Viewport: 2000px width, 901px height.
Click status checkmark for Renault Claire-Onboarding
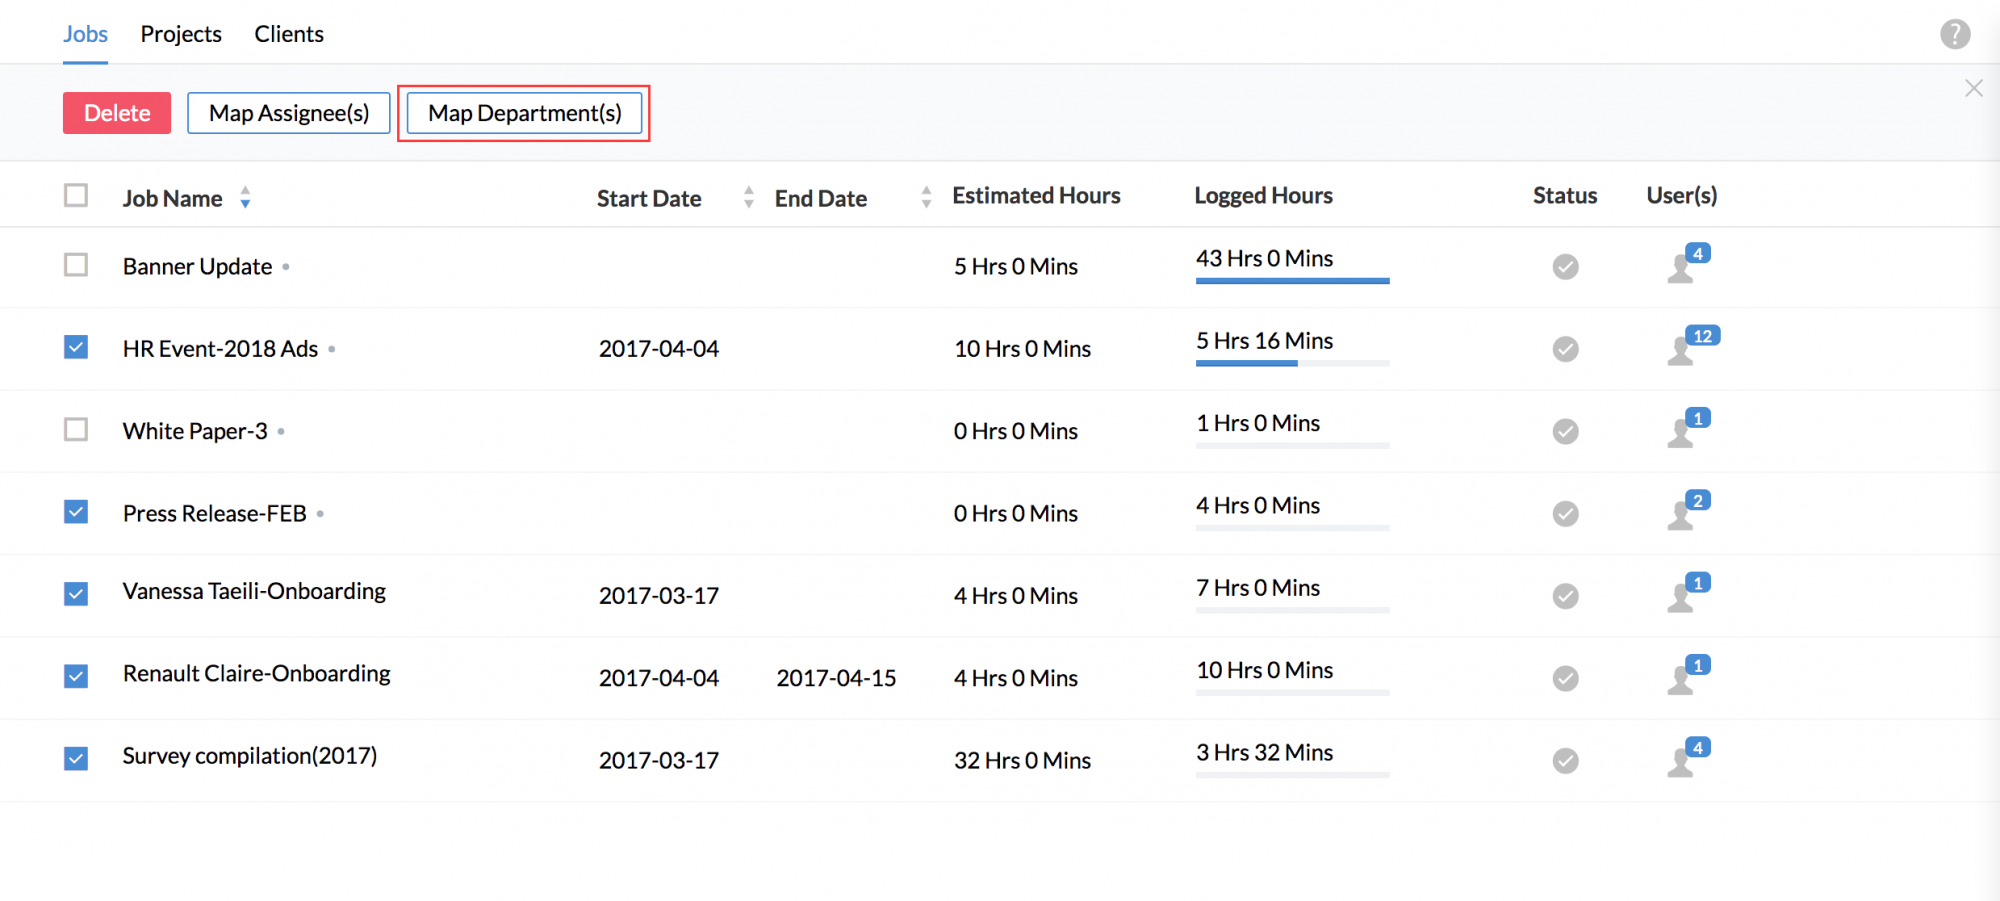tap(1565, 678)
